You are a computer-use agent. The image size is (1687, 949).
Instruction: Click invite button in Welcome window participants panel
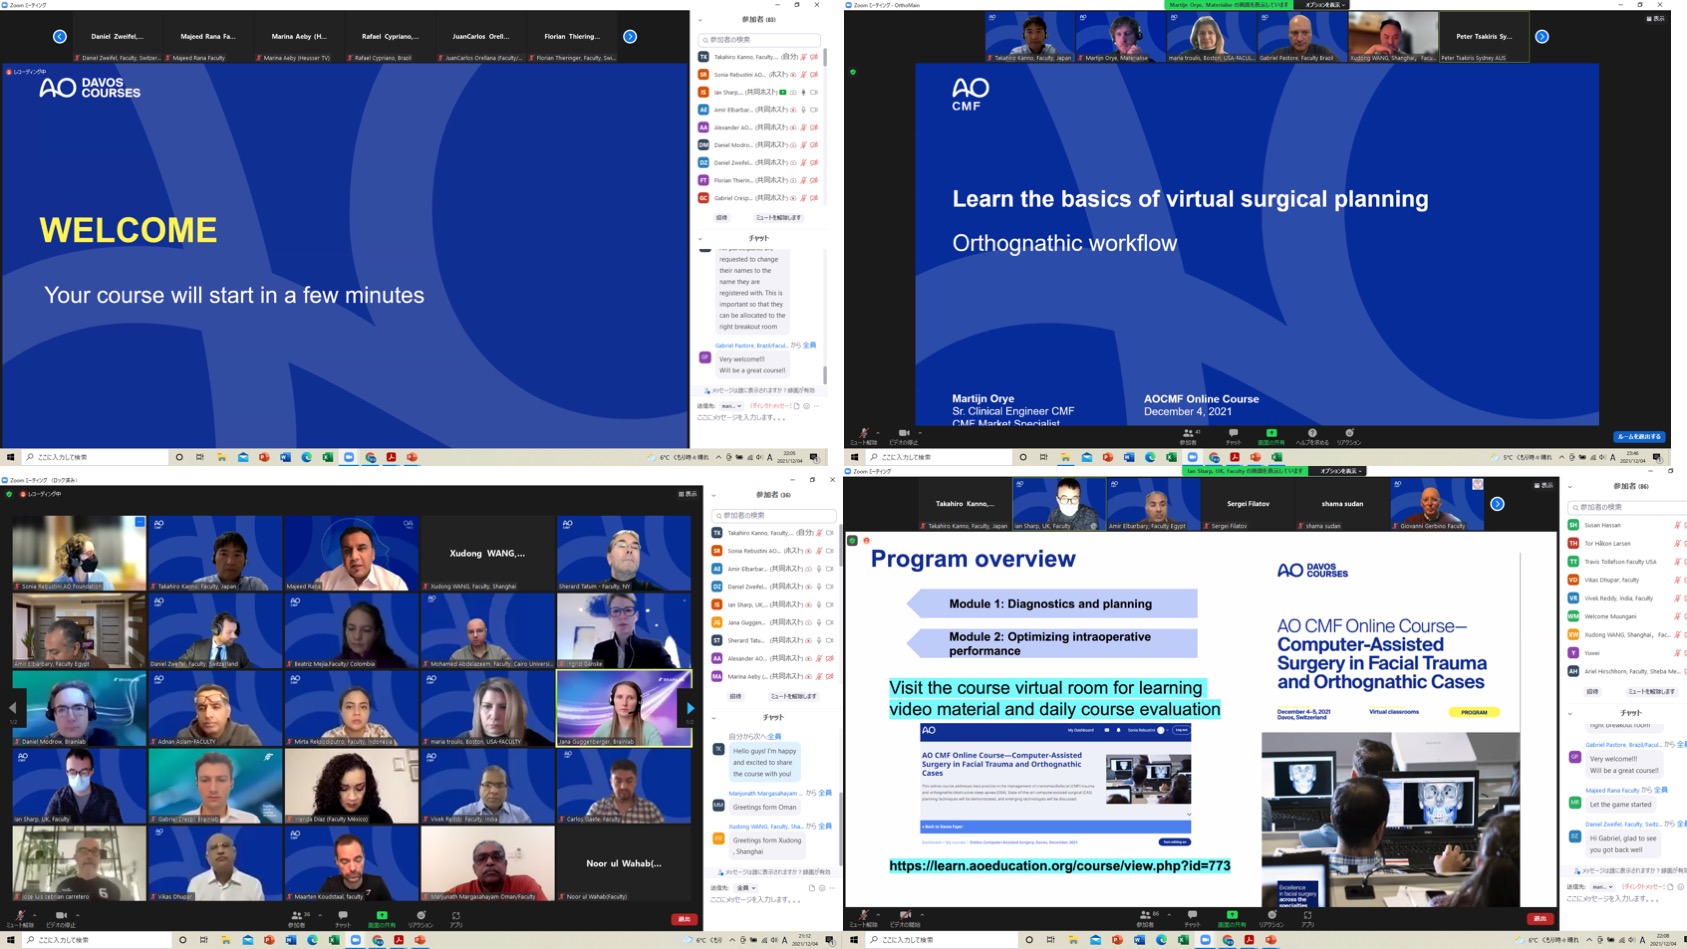pyautogui.click(x=722, y=218)
